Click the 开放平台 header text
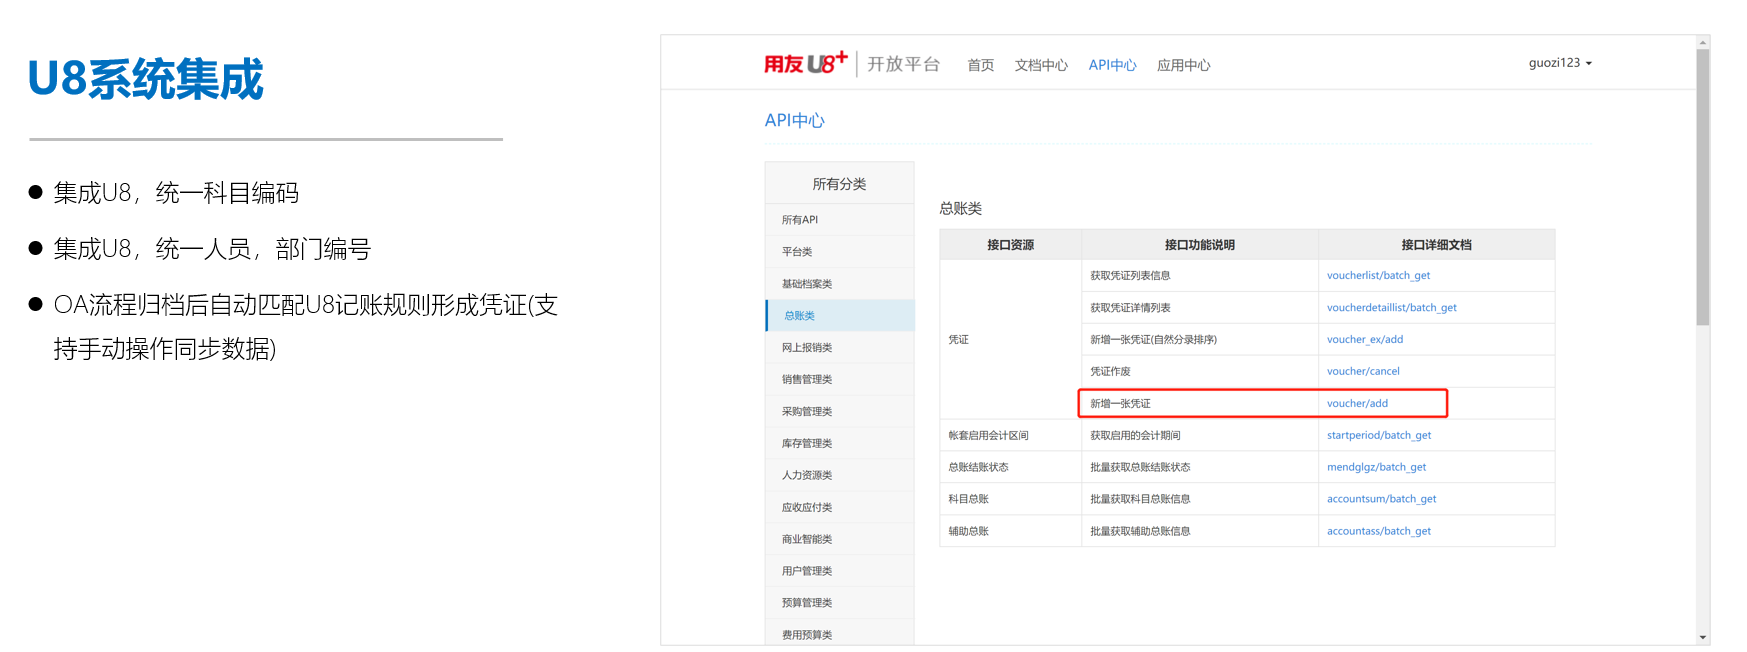The height and width of the screenshot is (652, 1747). click(903, 64)
